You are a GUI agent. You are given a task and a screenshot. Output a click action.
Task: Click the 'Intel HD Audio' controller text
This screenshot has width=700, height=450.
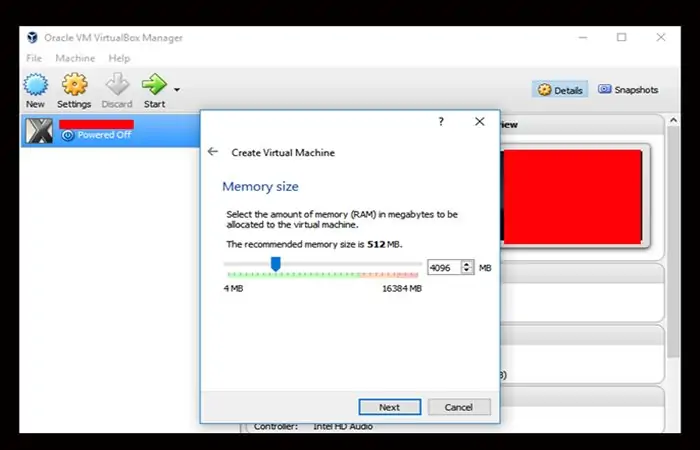[343, 427]
